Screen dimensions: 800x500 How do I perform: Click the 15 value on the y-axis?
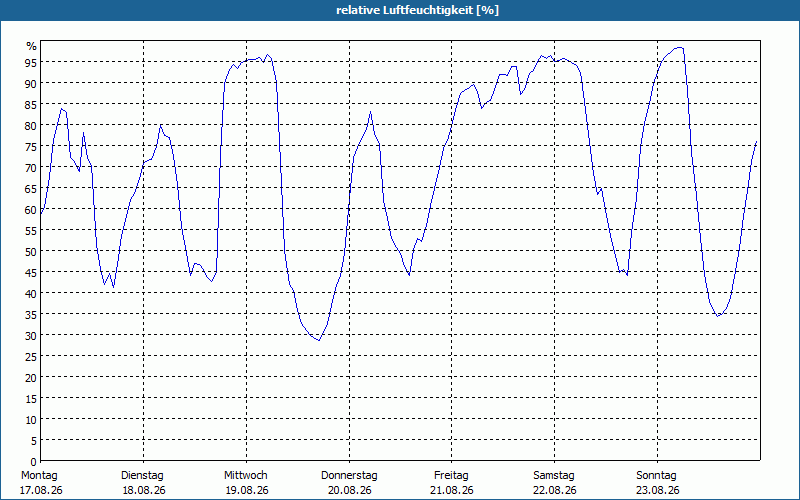click(x=31, y=399)
